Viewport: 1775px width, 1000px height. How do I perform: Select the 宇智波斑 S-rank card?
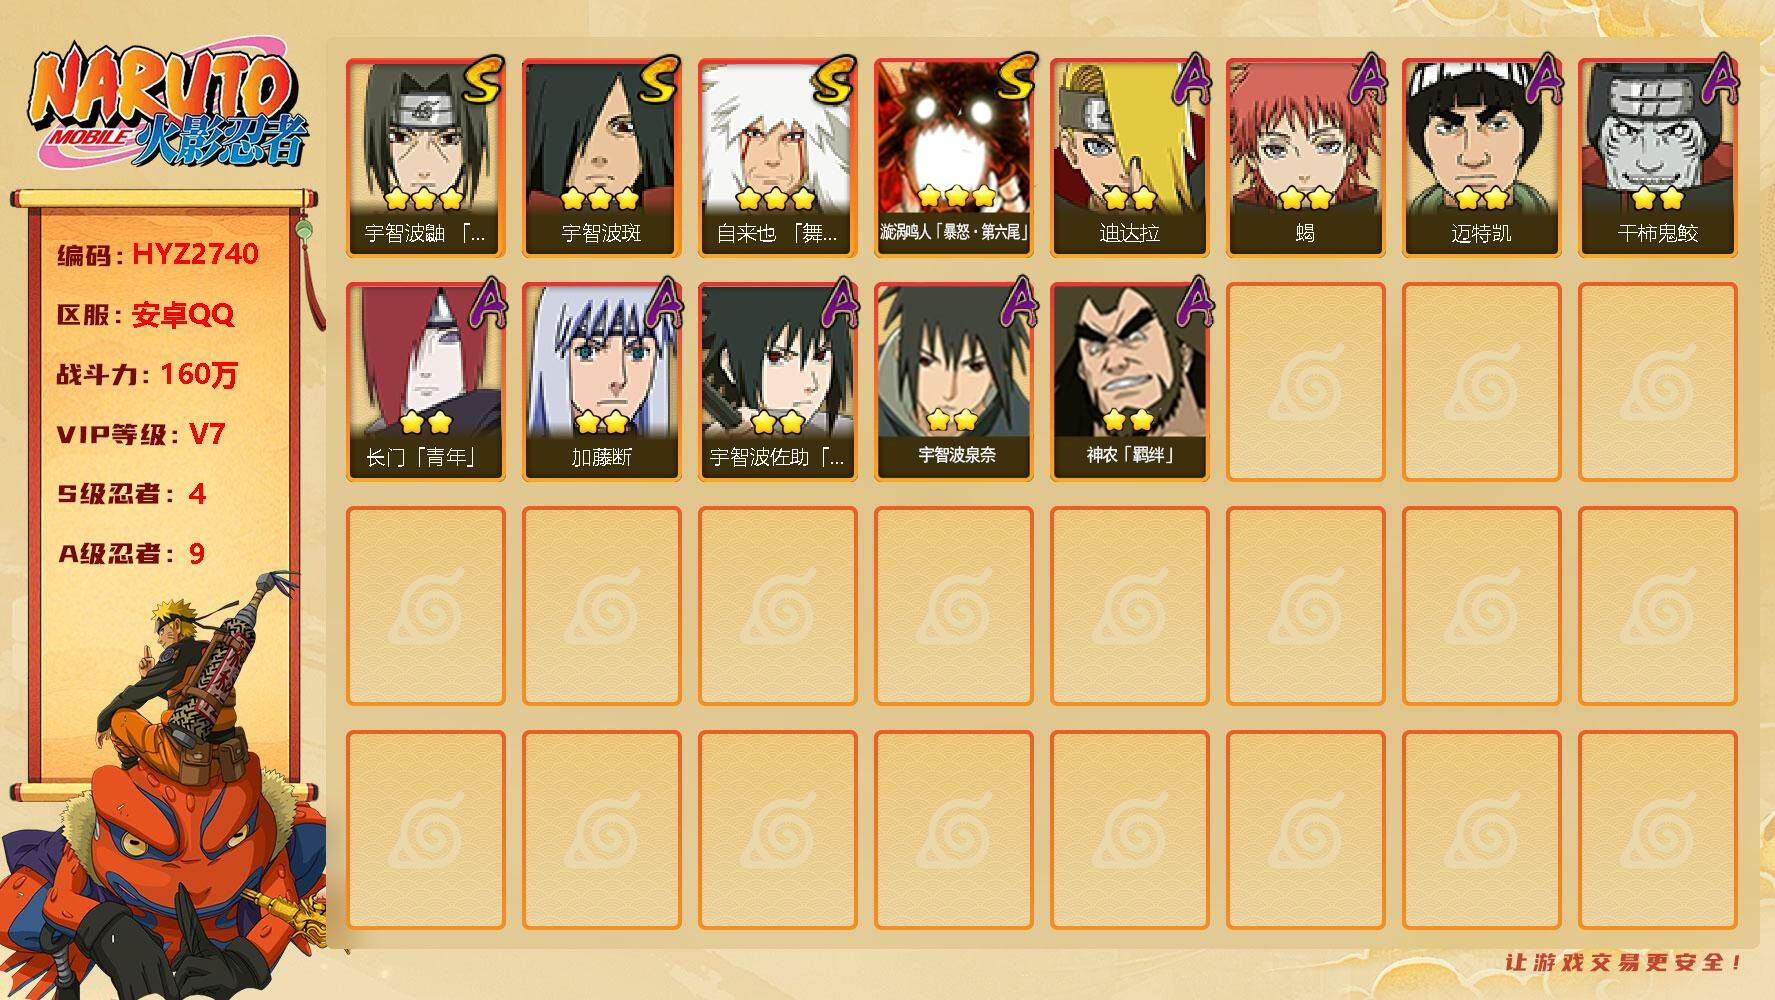[x=602, y=158]
